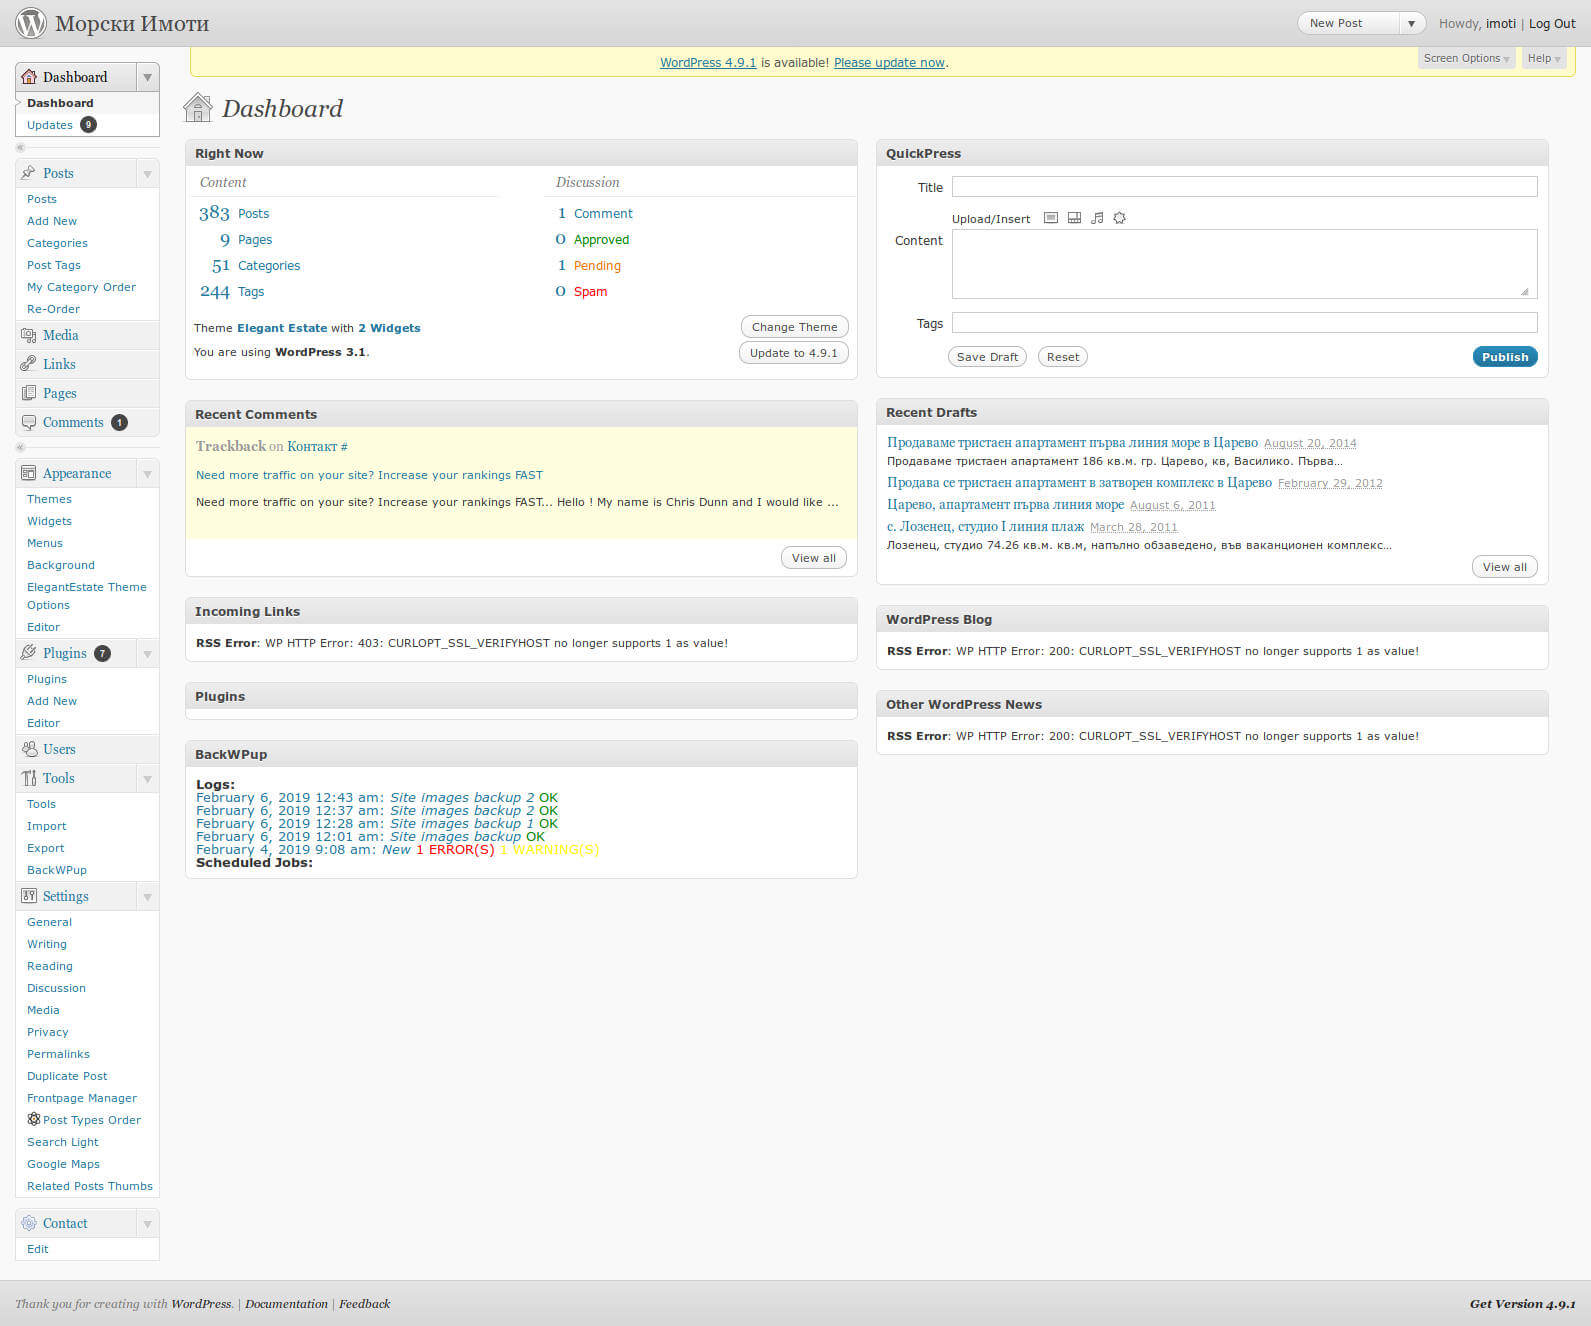Click the Add Video icon in QuickPress
The image size is (1591, 1326).
tap(1074, 218)
